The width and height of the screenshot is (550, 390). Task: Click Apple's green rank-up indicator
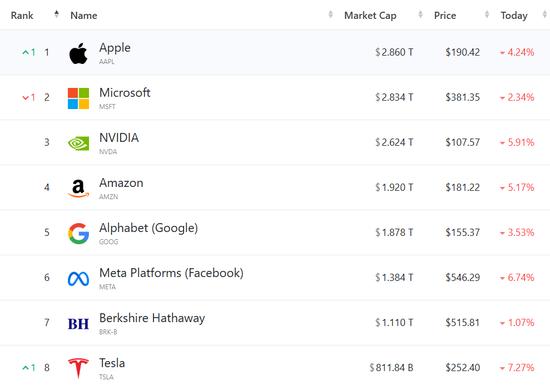coord(29,53)
